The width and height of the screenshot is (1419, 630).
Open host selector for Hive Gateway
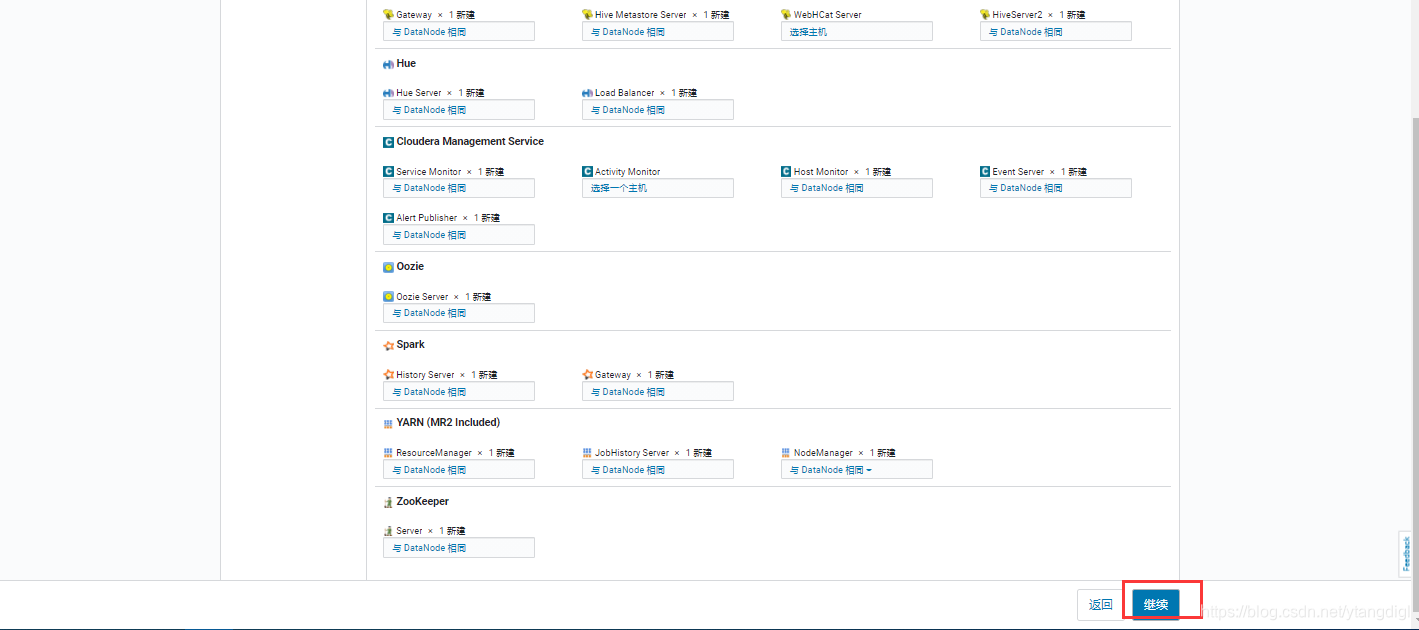pyautogui.click(x=459, y=32)
